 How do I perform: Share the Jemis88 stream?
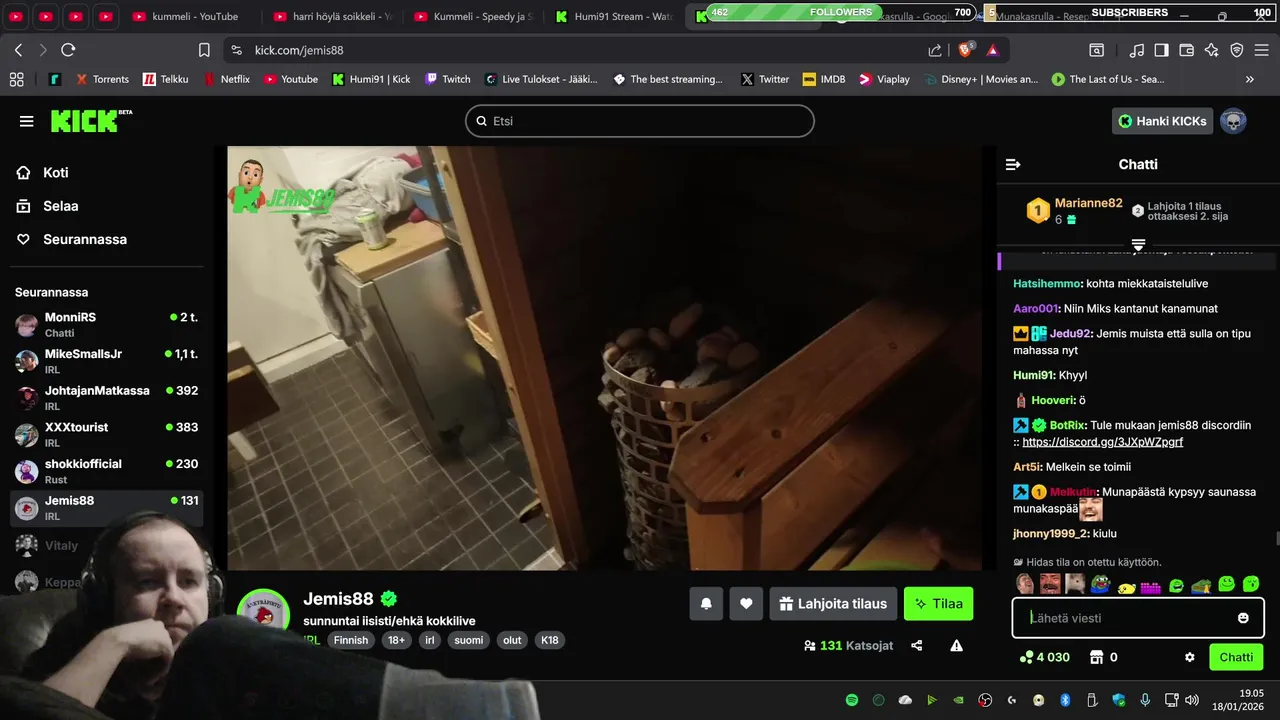917,646
